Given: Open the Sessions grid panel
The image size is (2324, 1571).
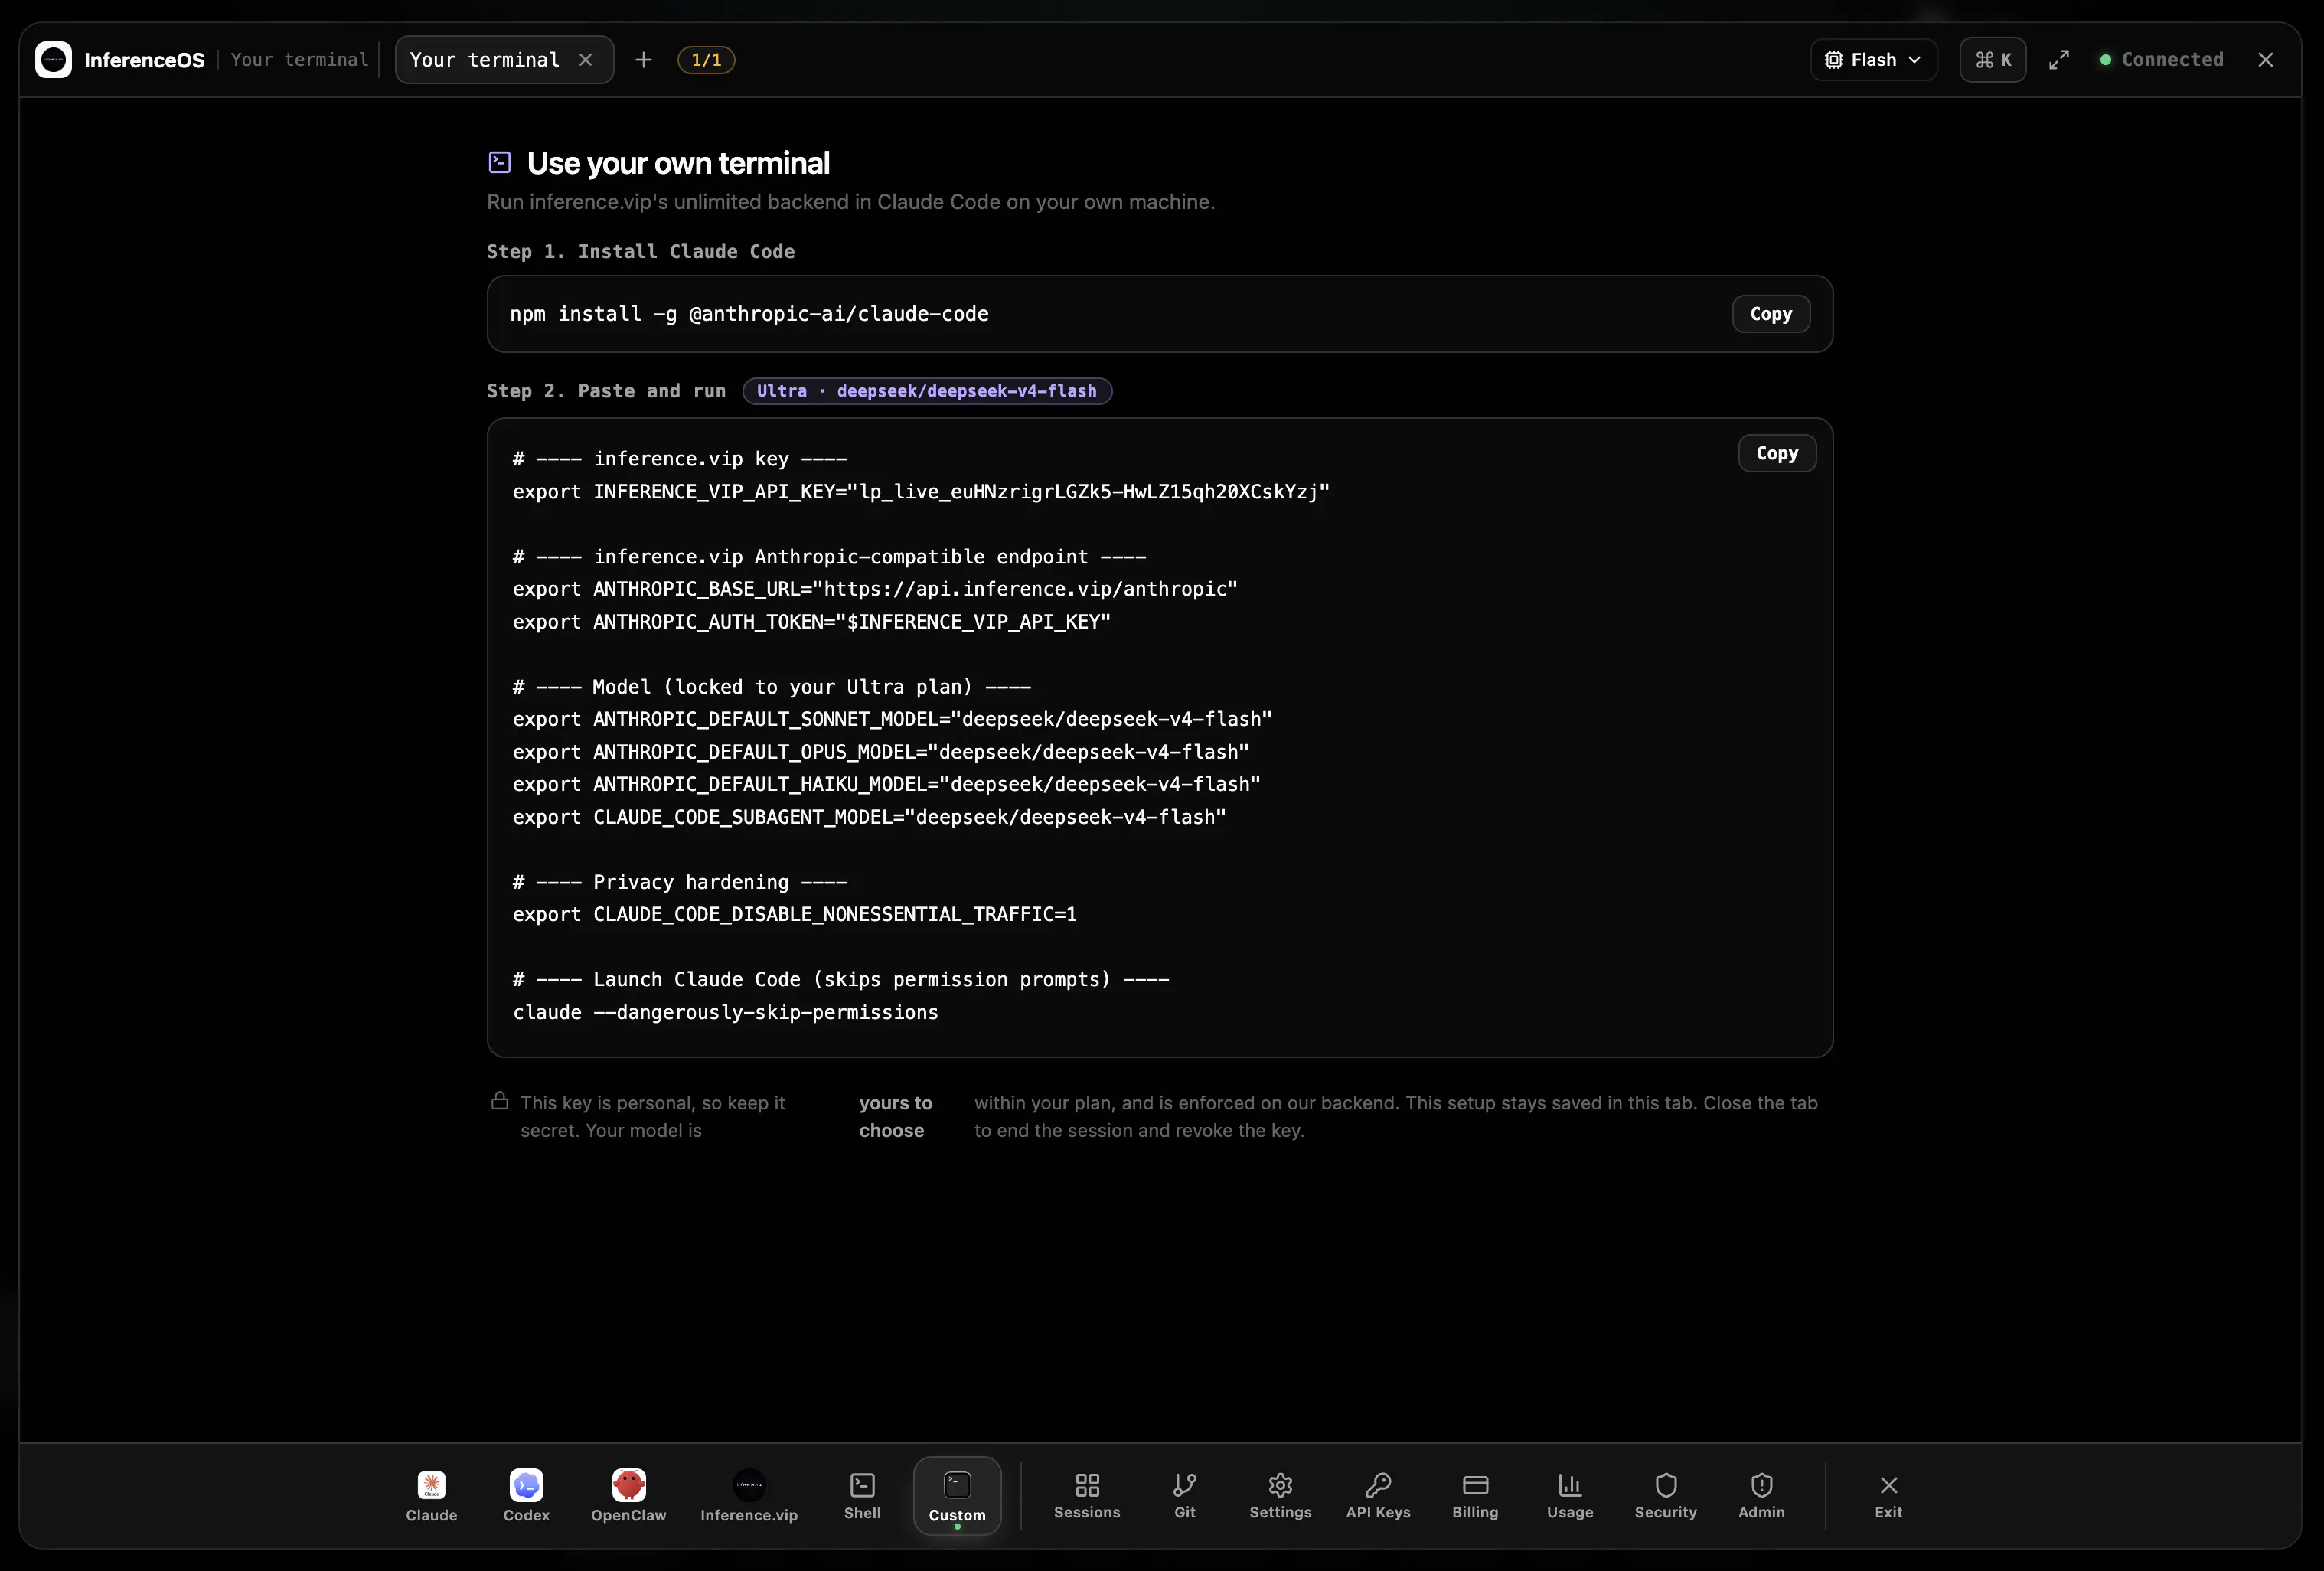Looking at the screenshot, I should coord(1087,1496).
